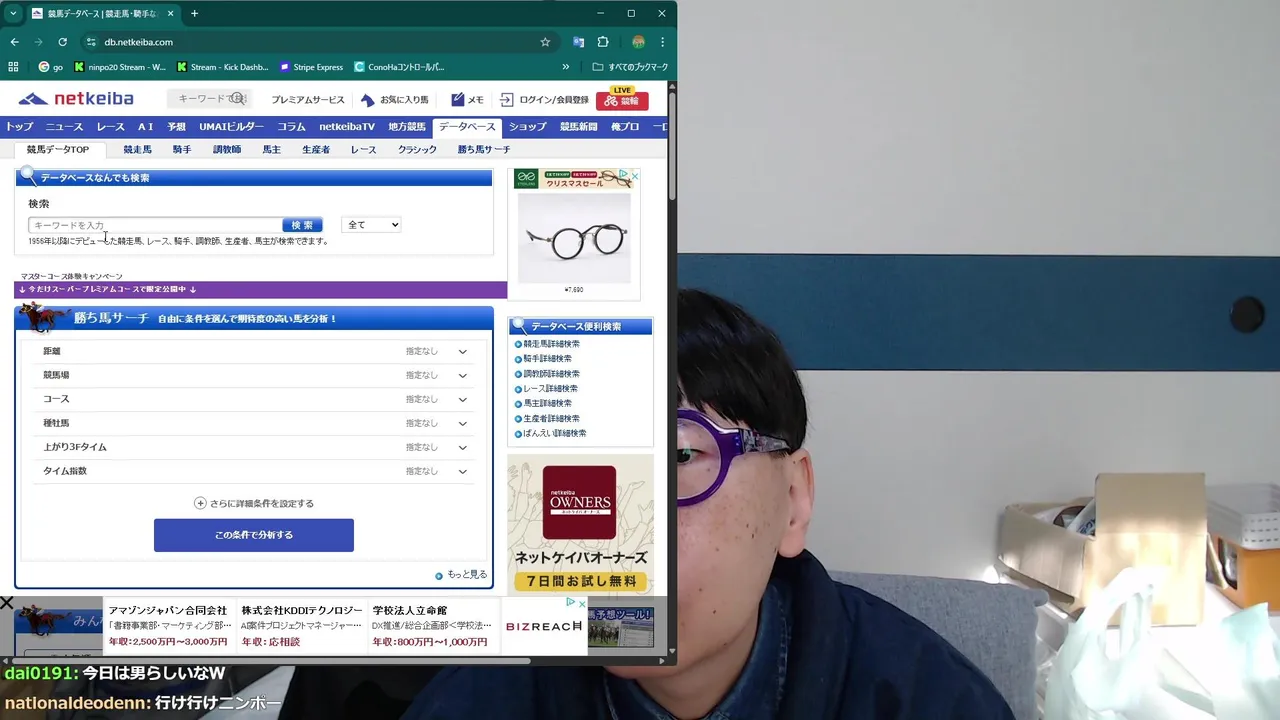The height and width of the screenshot is (720, 1280).
Task: Reload the page with refresh icon
Action: point(62,42)
